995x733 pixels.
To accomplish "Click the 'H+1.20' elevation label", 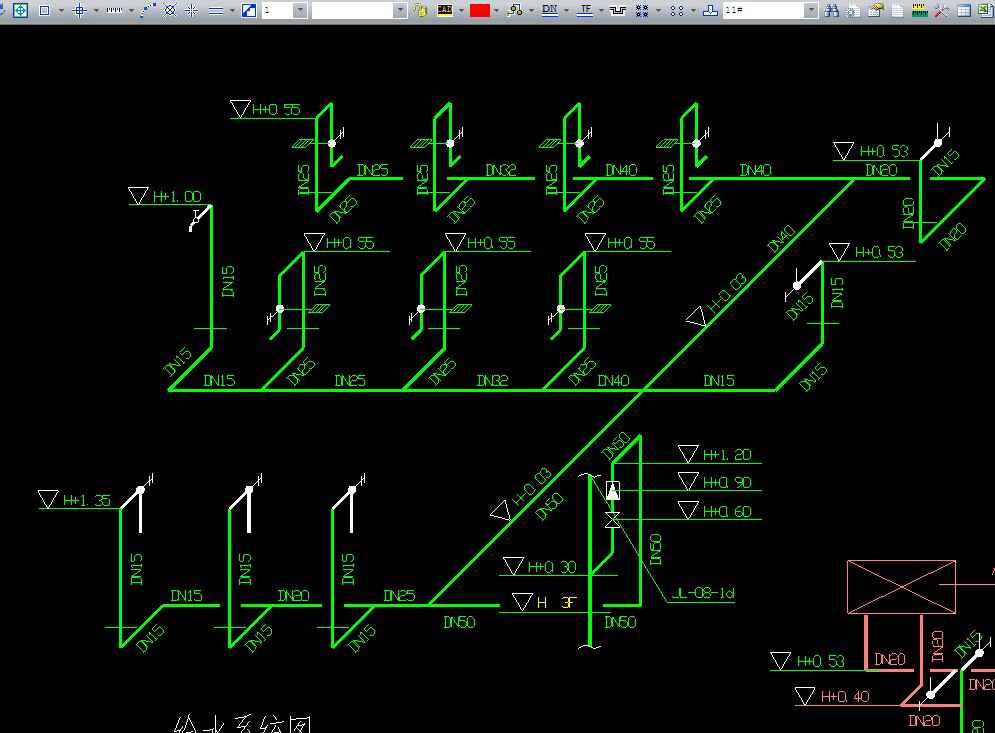I will click(x=727, y=455).
